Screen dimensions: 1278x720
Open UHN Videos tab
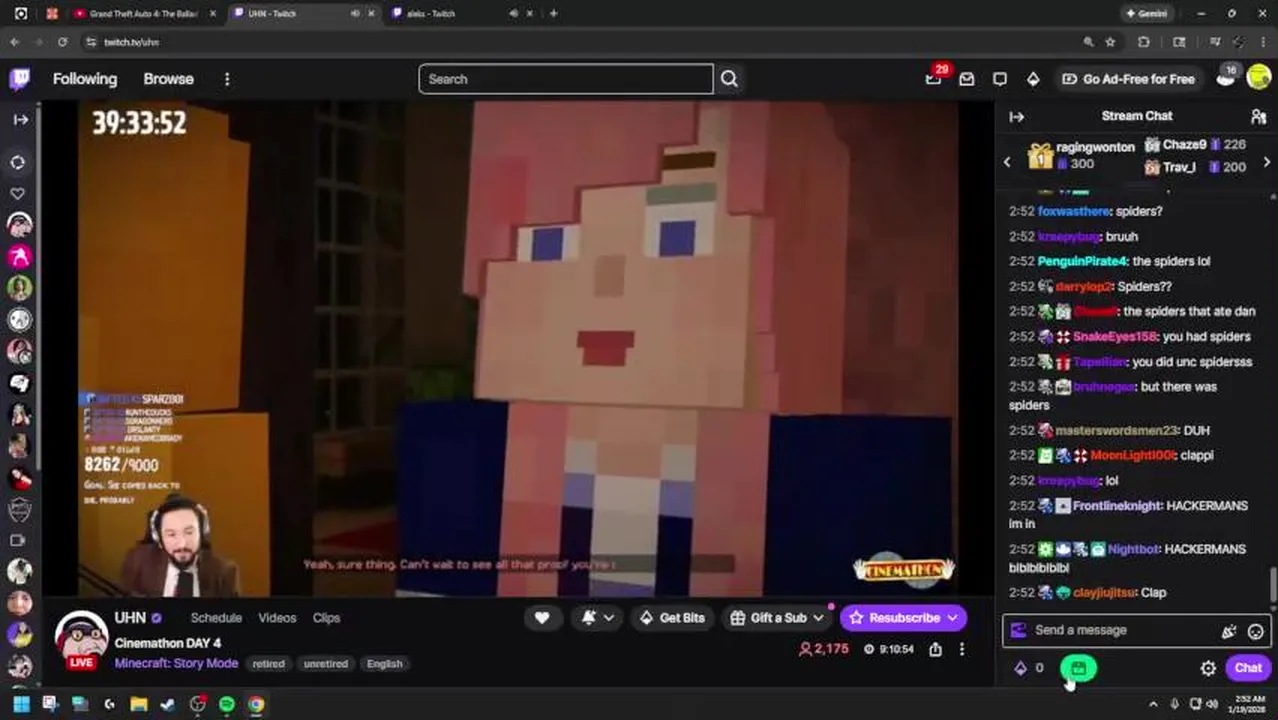point(277,618)
